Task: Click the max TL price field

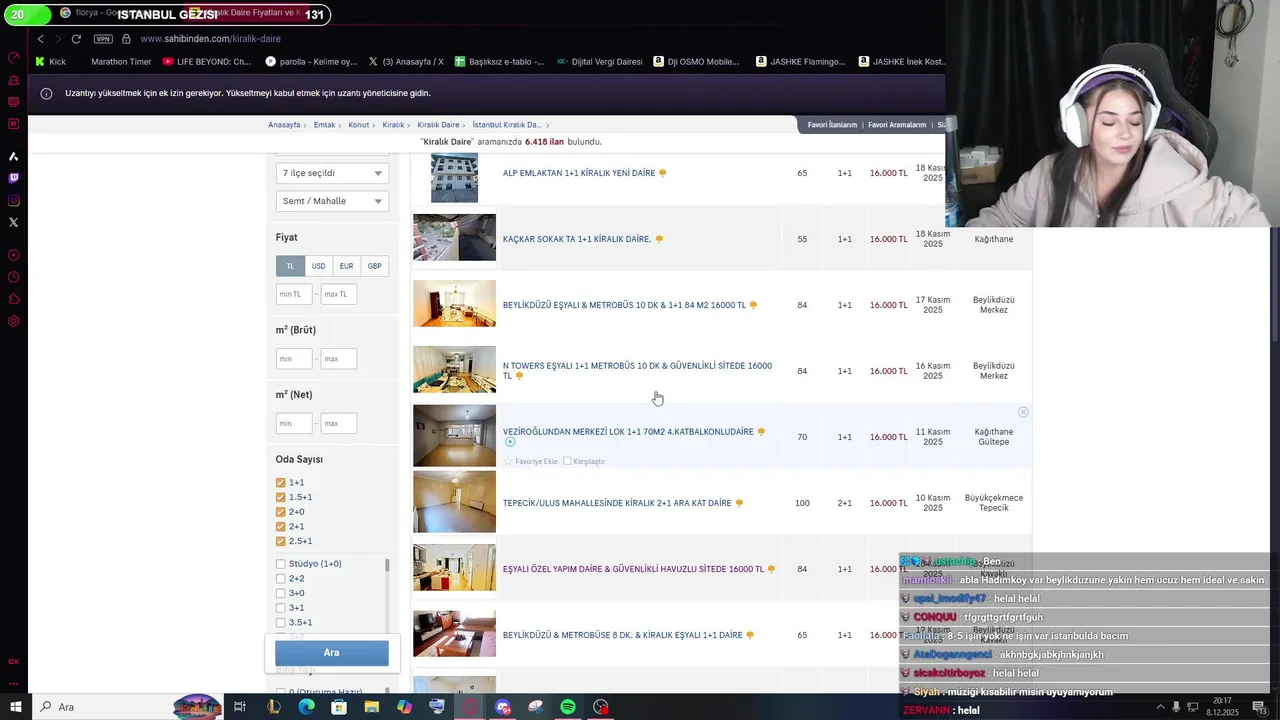Action: coord(338,294)
